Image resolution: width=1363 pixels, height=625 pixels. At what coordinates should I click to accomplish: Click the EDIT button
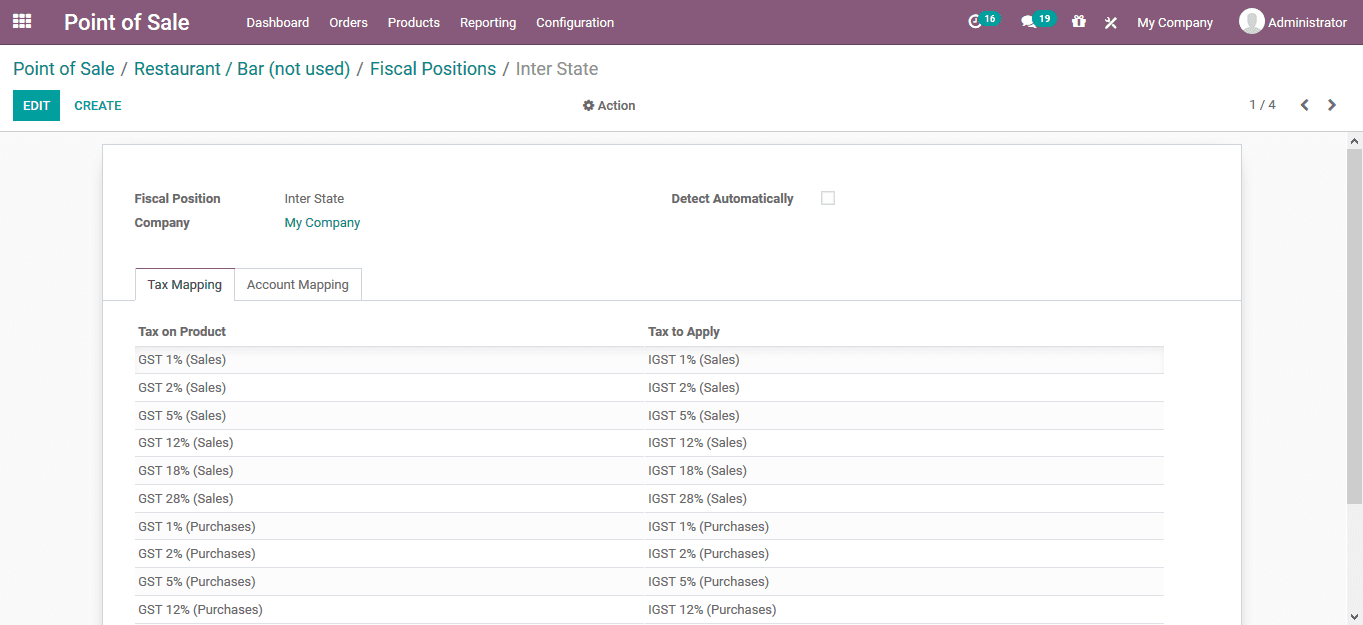[x=36, y=105]
